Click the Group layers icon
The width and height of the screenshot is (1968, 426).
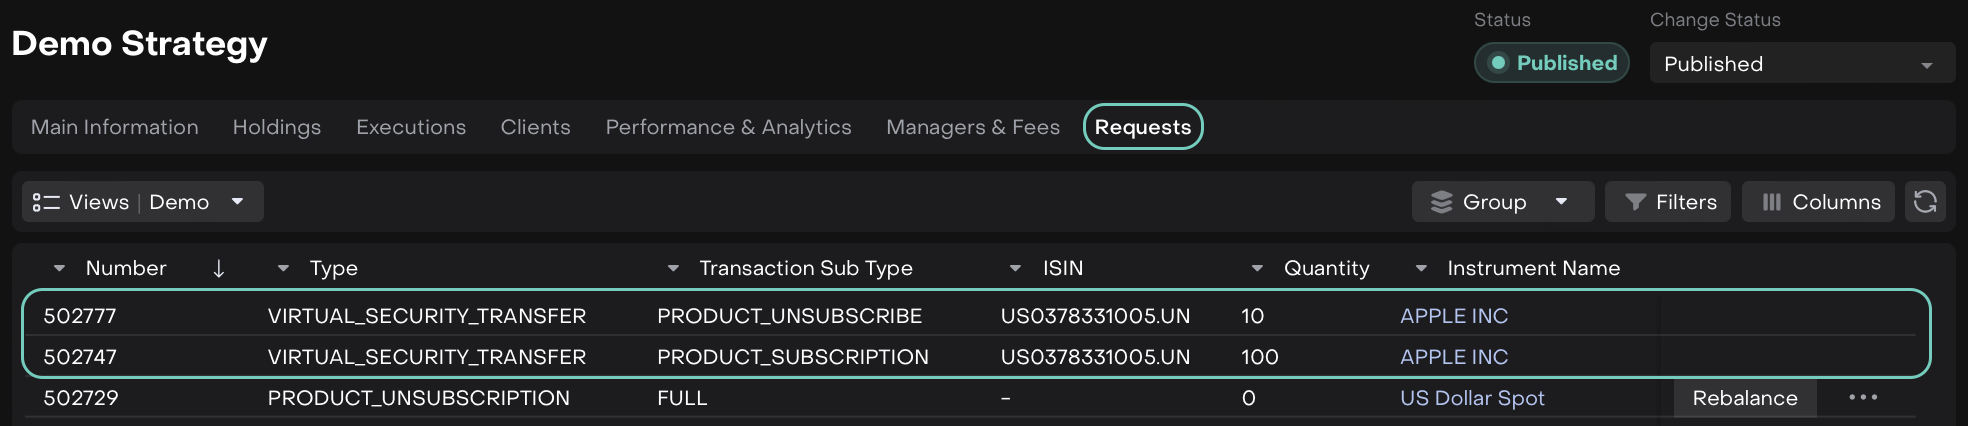tap(1441, 202)
